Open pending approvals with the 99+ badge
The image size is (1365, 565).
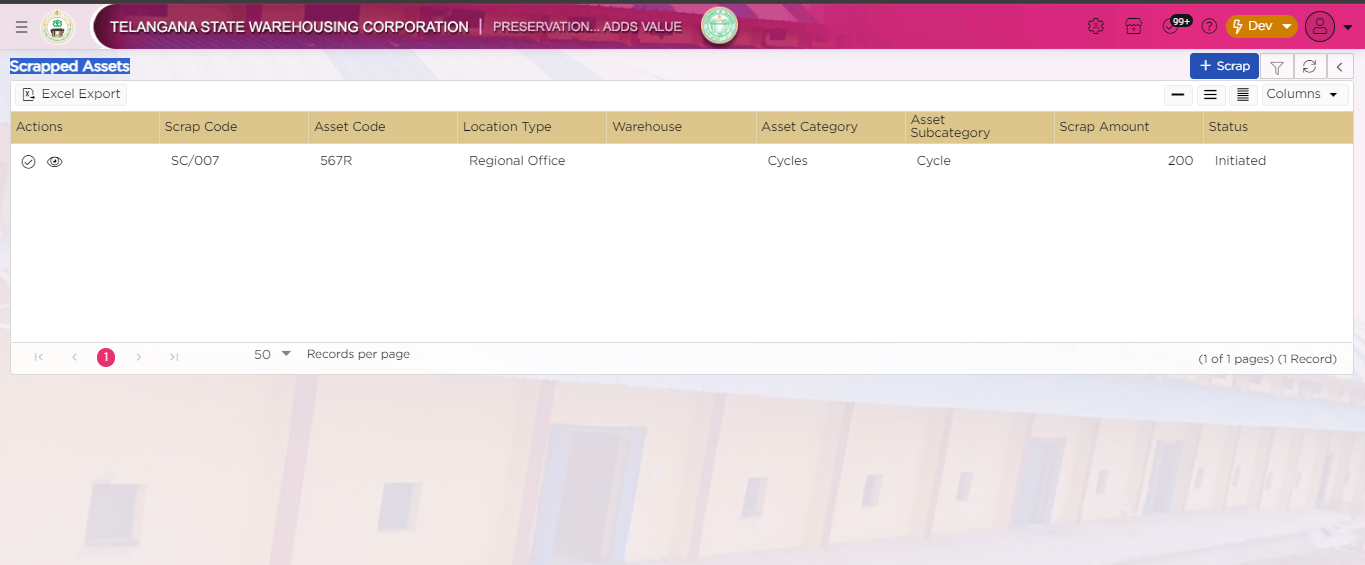(x=1174, y=25)
